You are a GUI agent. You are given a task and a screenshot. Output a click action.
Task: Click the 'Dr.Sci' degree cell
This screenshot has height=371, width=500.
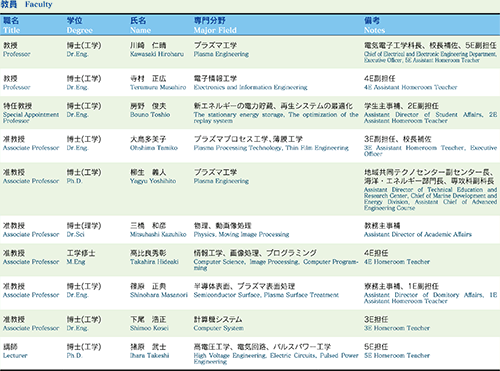(x=75, y=234)
